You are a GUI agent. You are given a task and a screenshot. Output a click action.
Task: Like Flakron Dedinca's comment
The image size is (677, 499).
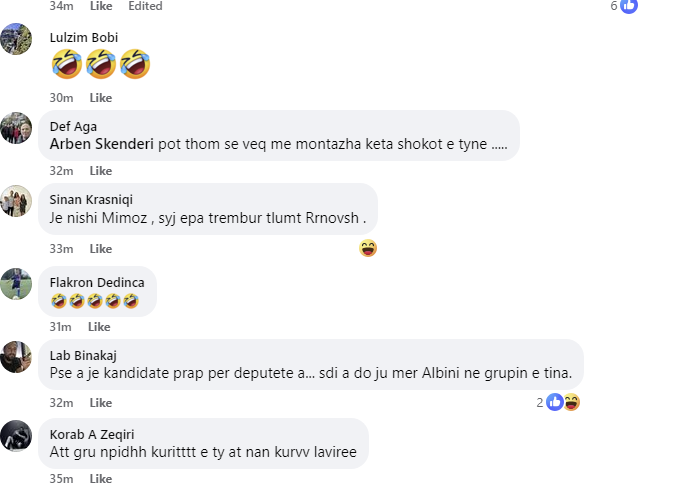[100, 327]
